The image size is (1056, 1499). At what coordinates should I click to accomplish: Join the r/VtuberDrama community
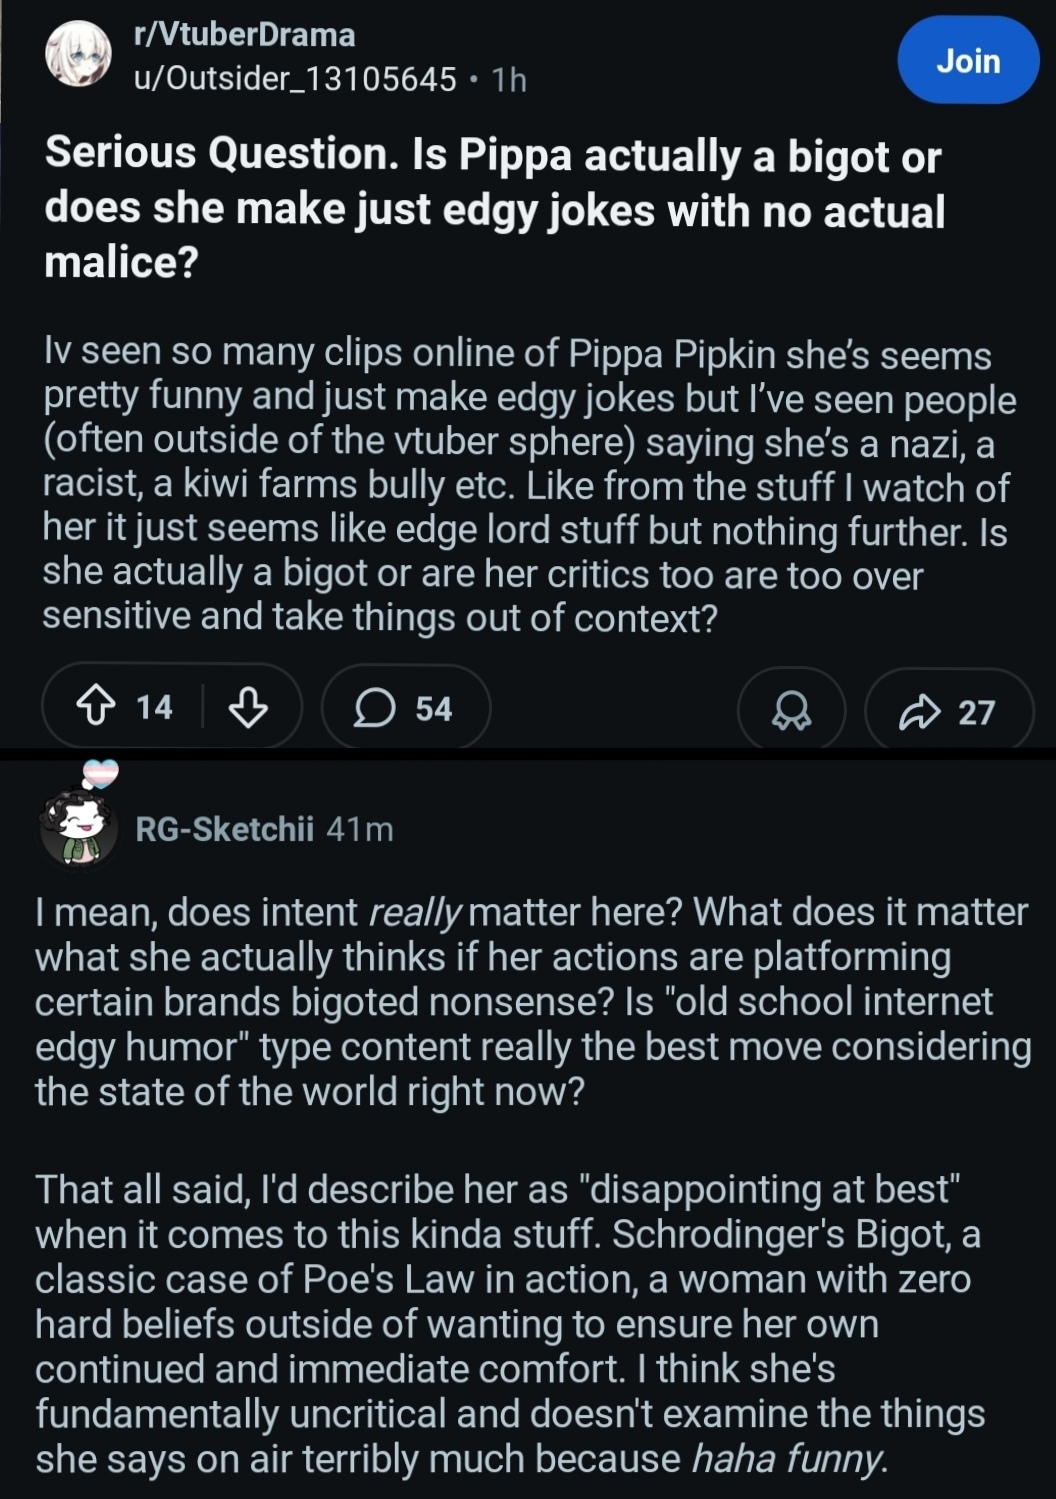click(968, 61)
